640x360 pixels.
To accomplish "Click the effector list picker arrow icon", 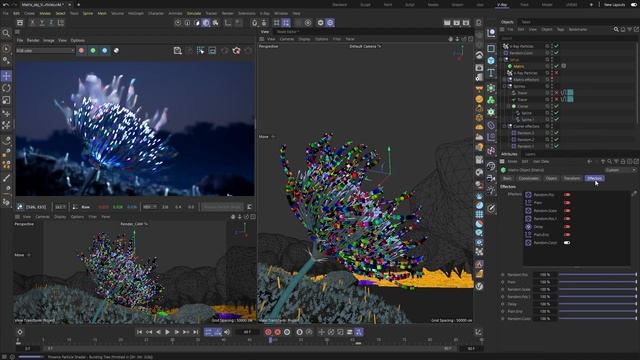I will click(634, 194).
